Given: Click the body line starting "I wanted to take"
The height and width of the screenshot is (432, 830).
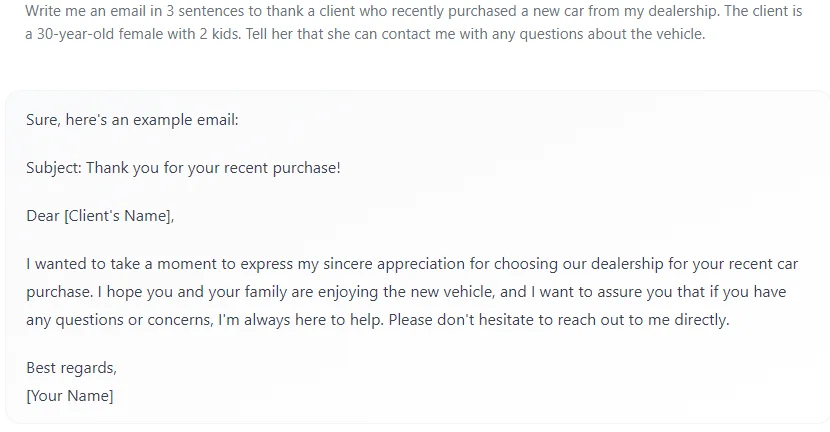Looking at the screenshot, I should [x=412, y=264].
